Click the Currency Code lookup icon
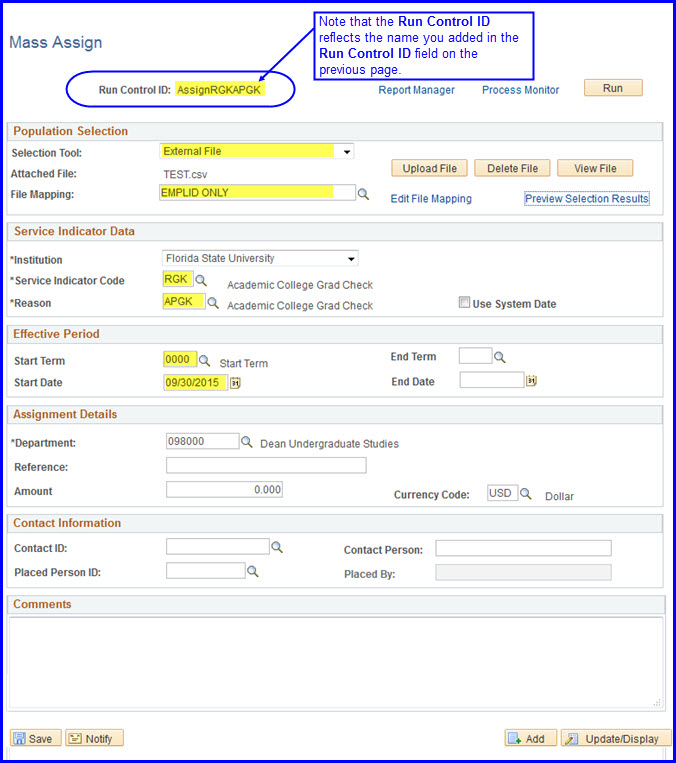 click(526, 494)
